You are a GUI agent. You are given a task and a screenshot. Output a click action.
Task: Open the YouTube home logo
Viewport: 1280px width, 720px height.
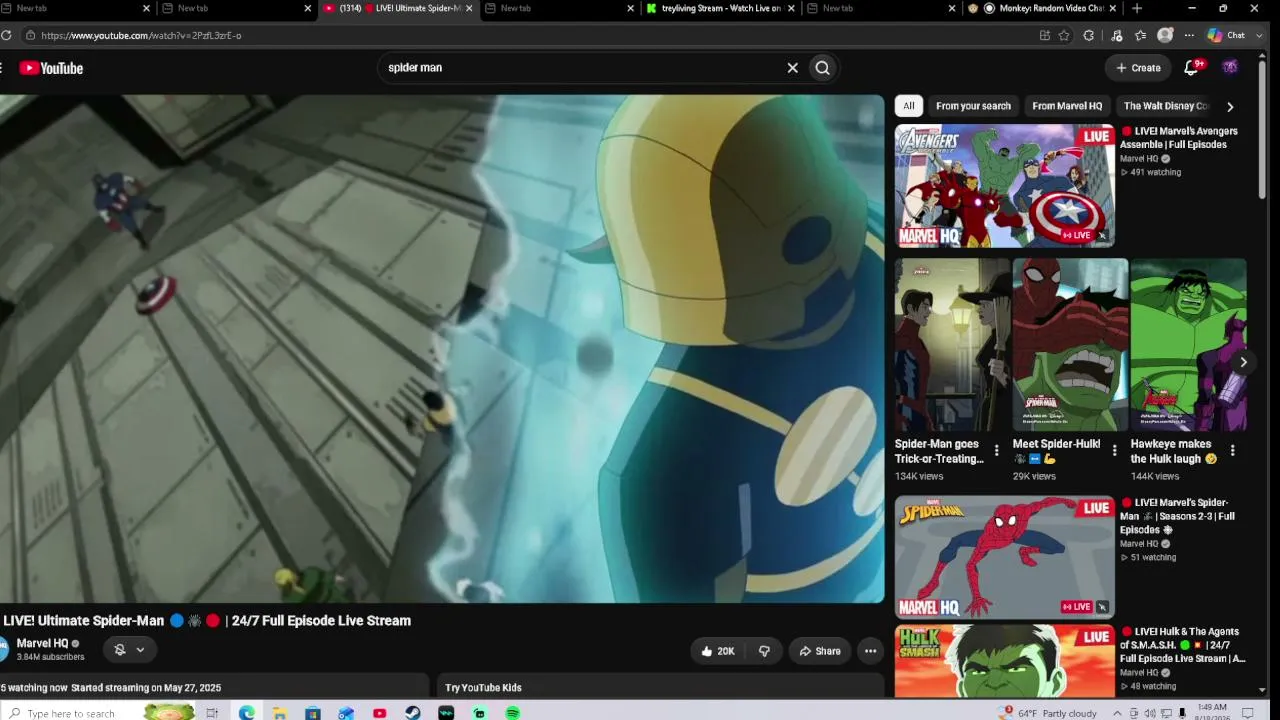(x=51, y=68)
